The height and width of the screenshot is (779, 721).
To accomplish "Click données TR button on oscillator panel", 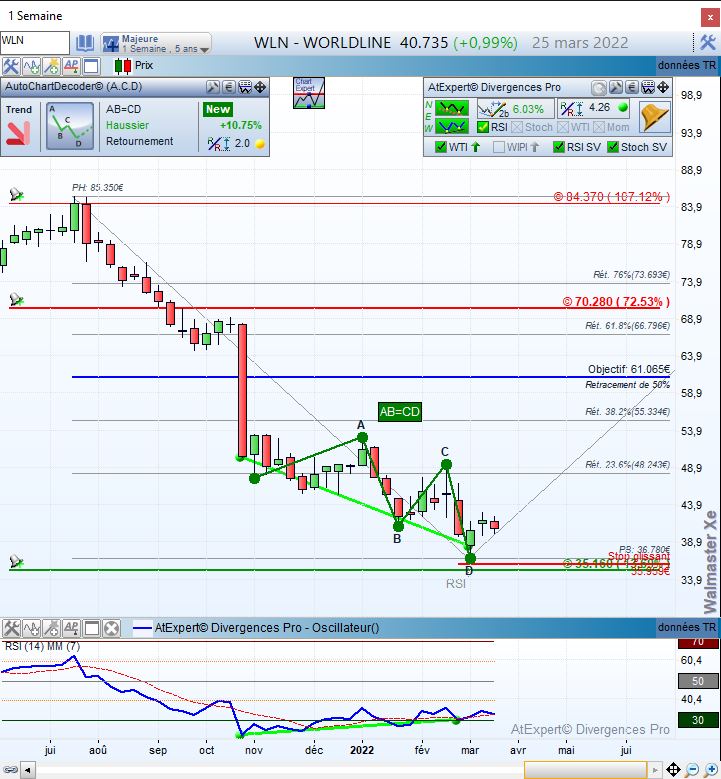I will tap(687, 627).
